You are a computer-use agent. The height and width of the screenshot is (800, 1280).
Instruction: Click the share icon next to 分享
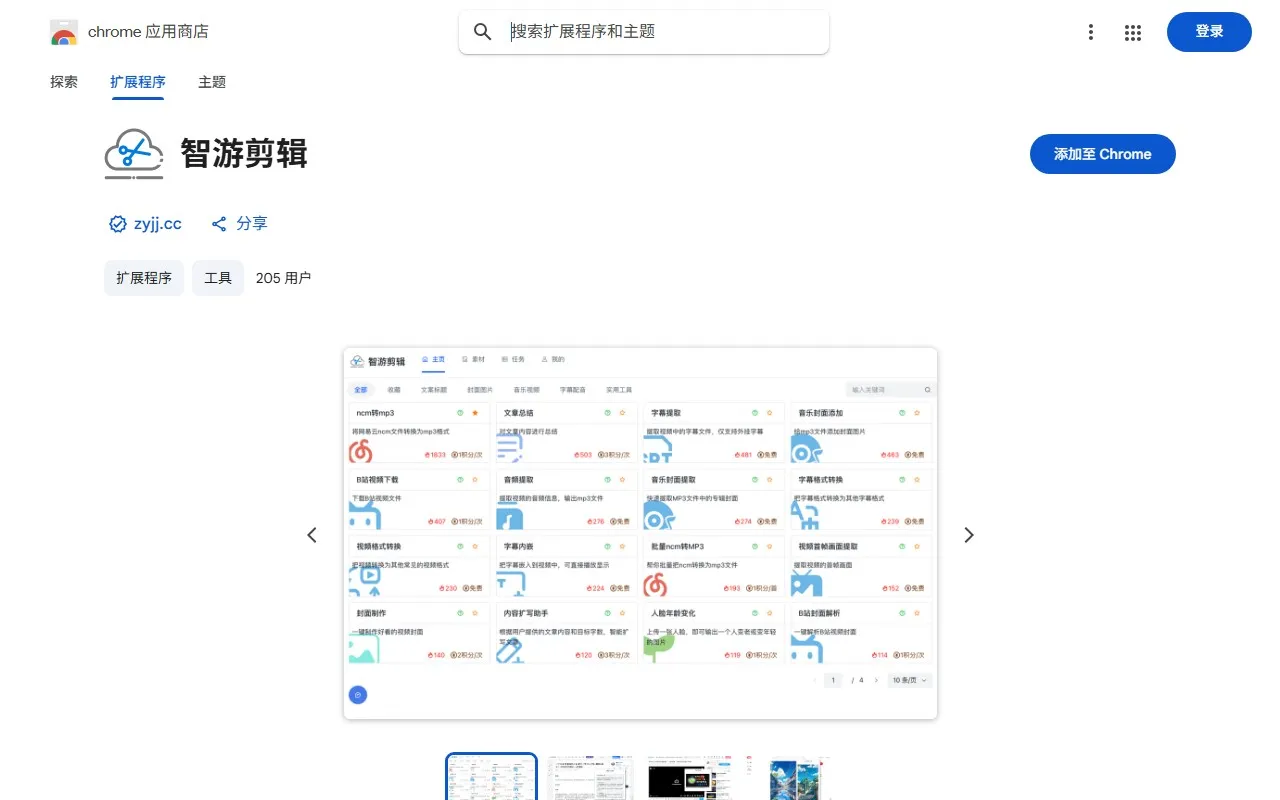[219, 224]
